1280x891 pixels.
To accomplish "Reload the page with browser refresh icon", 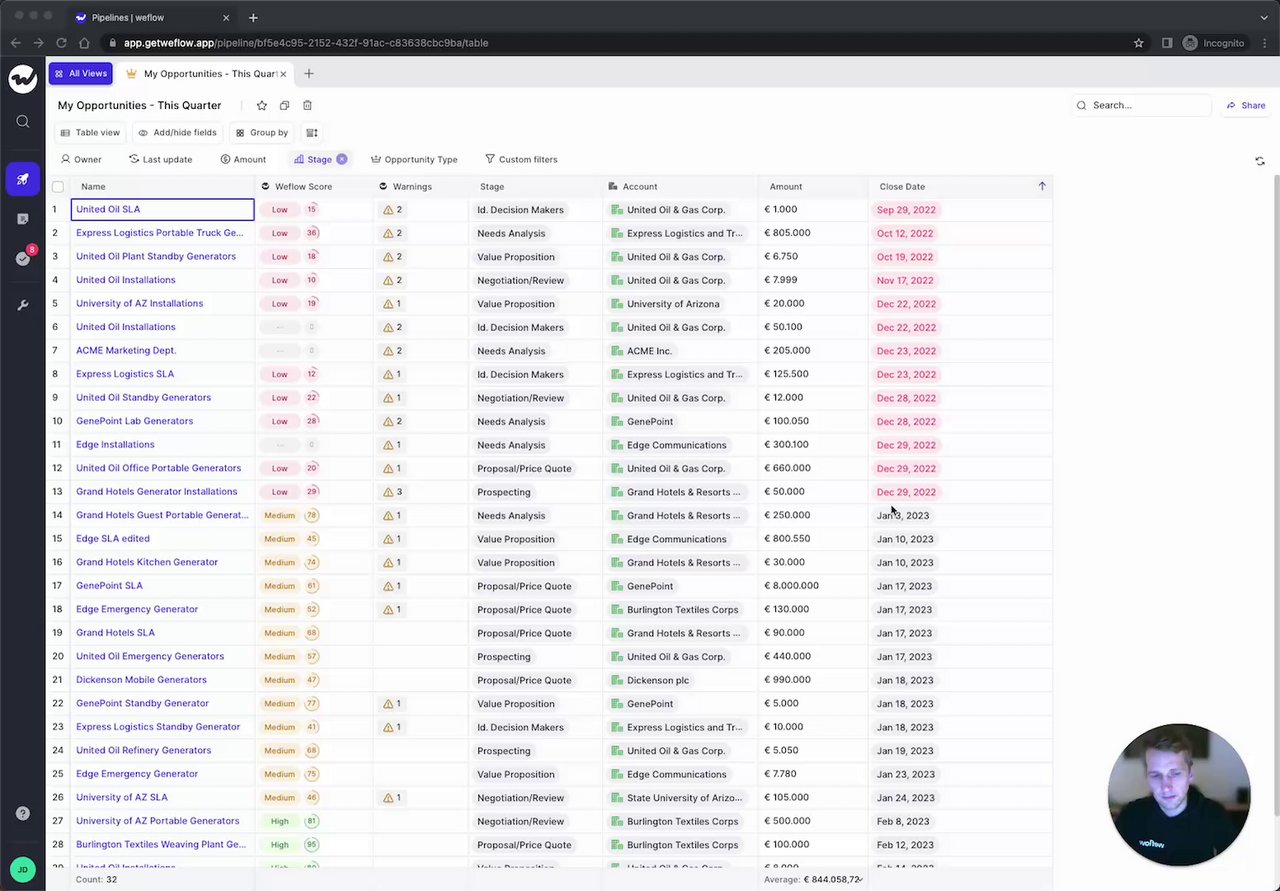I will tap(61, 43).
